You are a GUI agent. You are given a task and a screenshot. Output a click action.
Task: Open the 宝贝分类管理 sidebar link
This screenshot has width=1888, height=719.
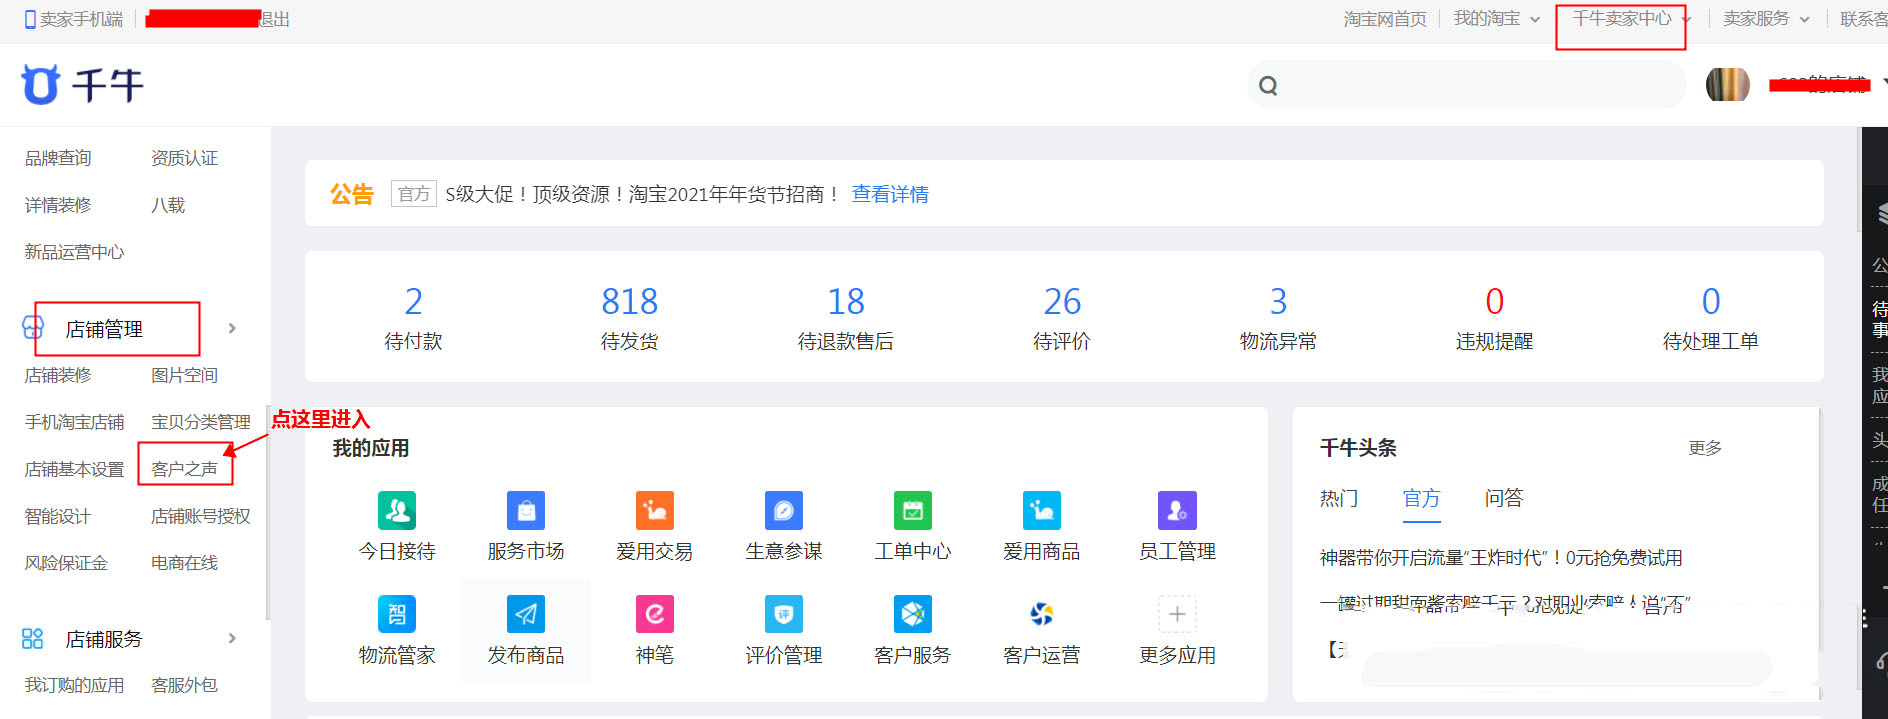pyautogui.click(x=201, y=422)
